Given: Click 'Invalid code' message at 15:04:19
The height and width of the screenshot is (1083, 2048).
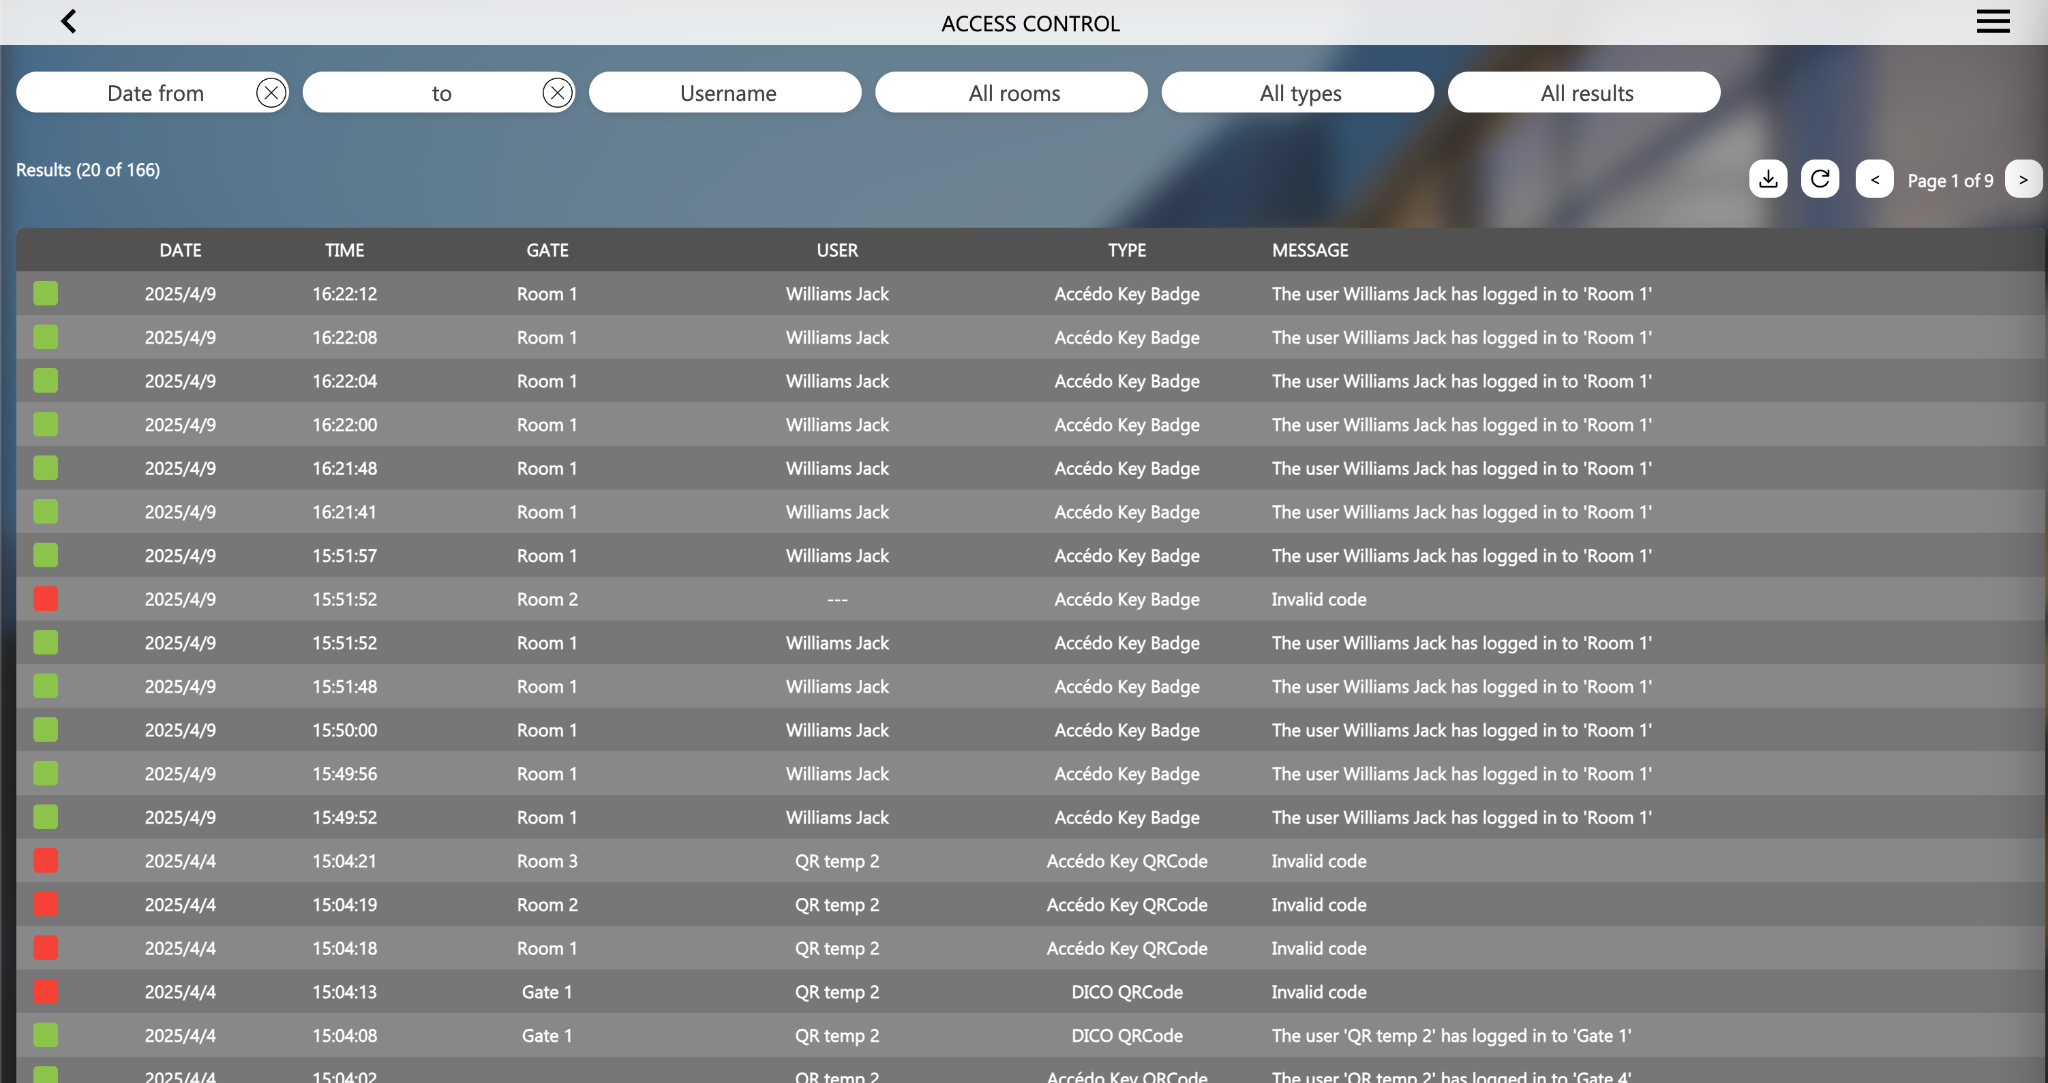Looking at the screenshot, I should [1319, 905].
